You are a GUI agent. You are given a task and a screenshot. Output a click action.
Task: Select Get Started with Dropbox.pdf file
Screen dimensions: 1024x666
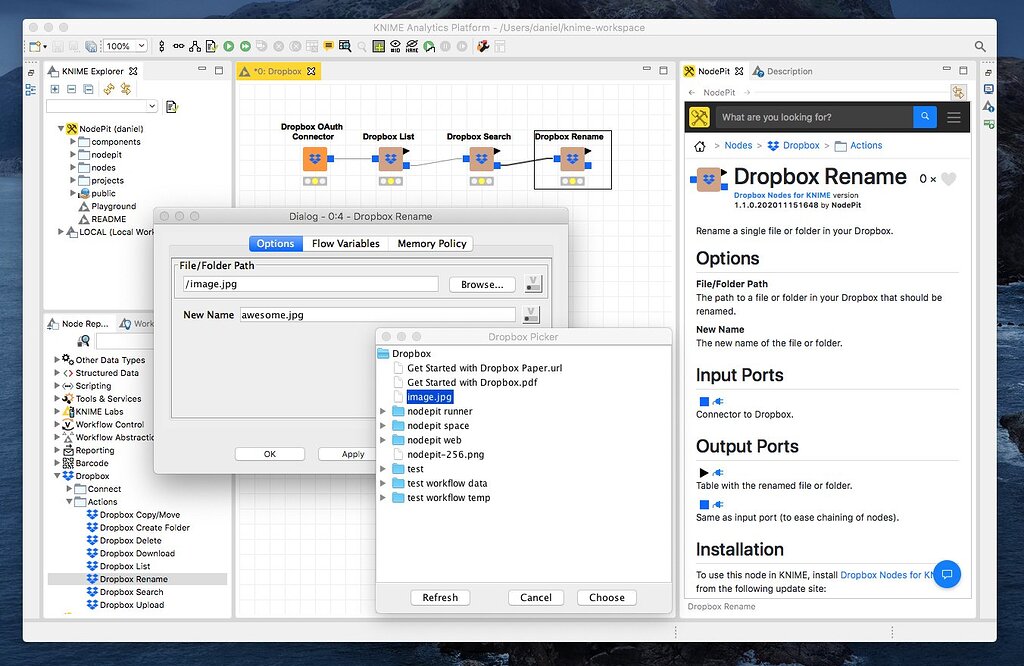point(472,383)
